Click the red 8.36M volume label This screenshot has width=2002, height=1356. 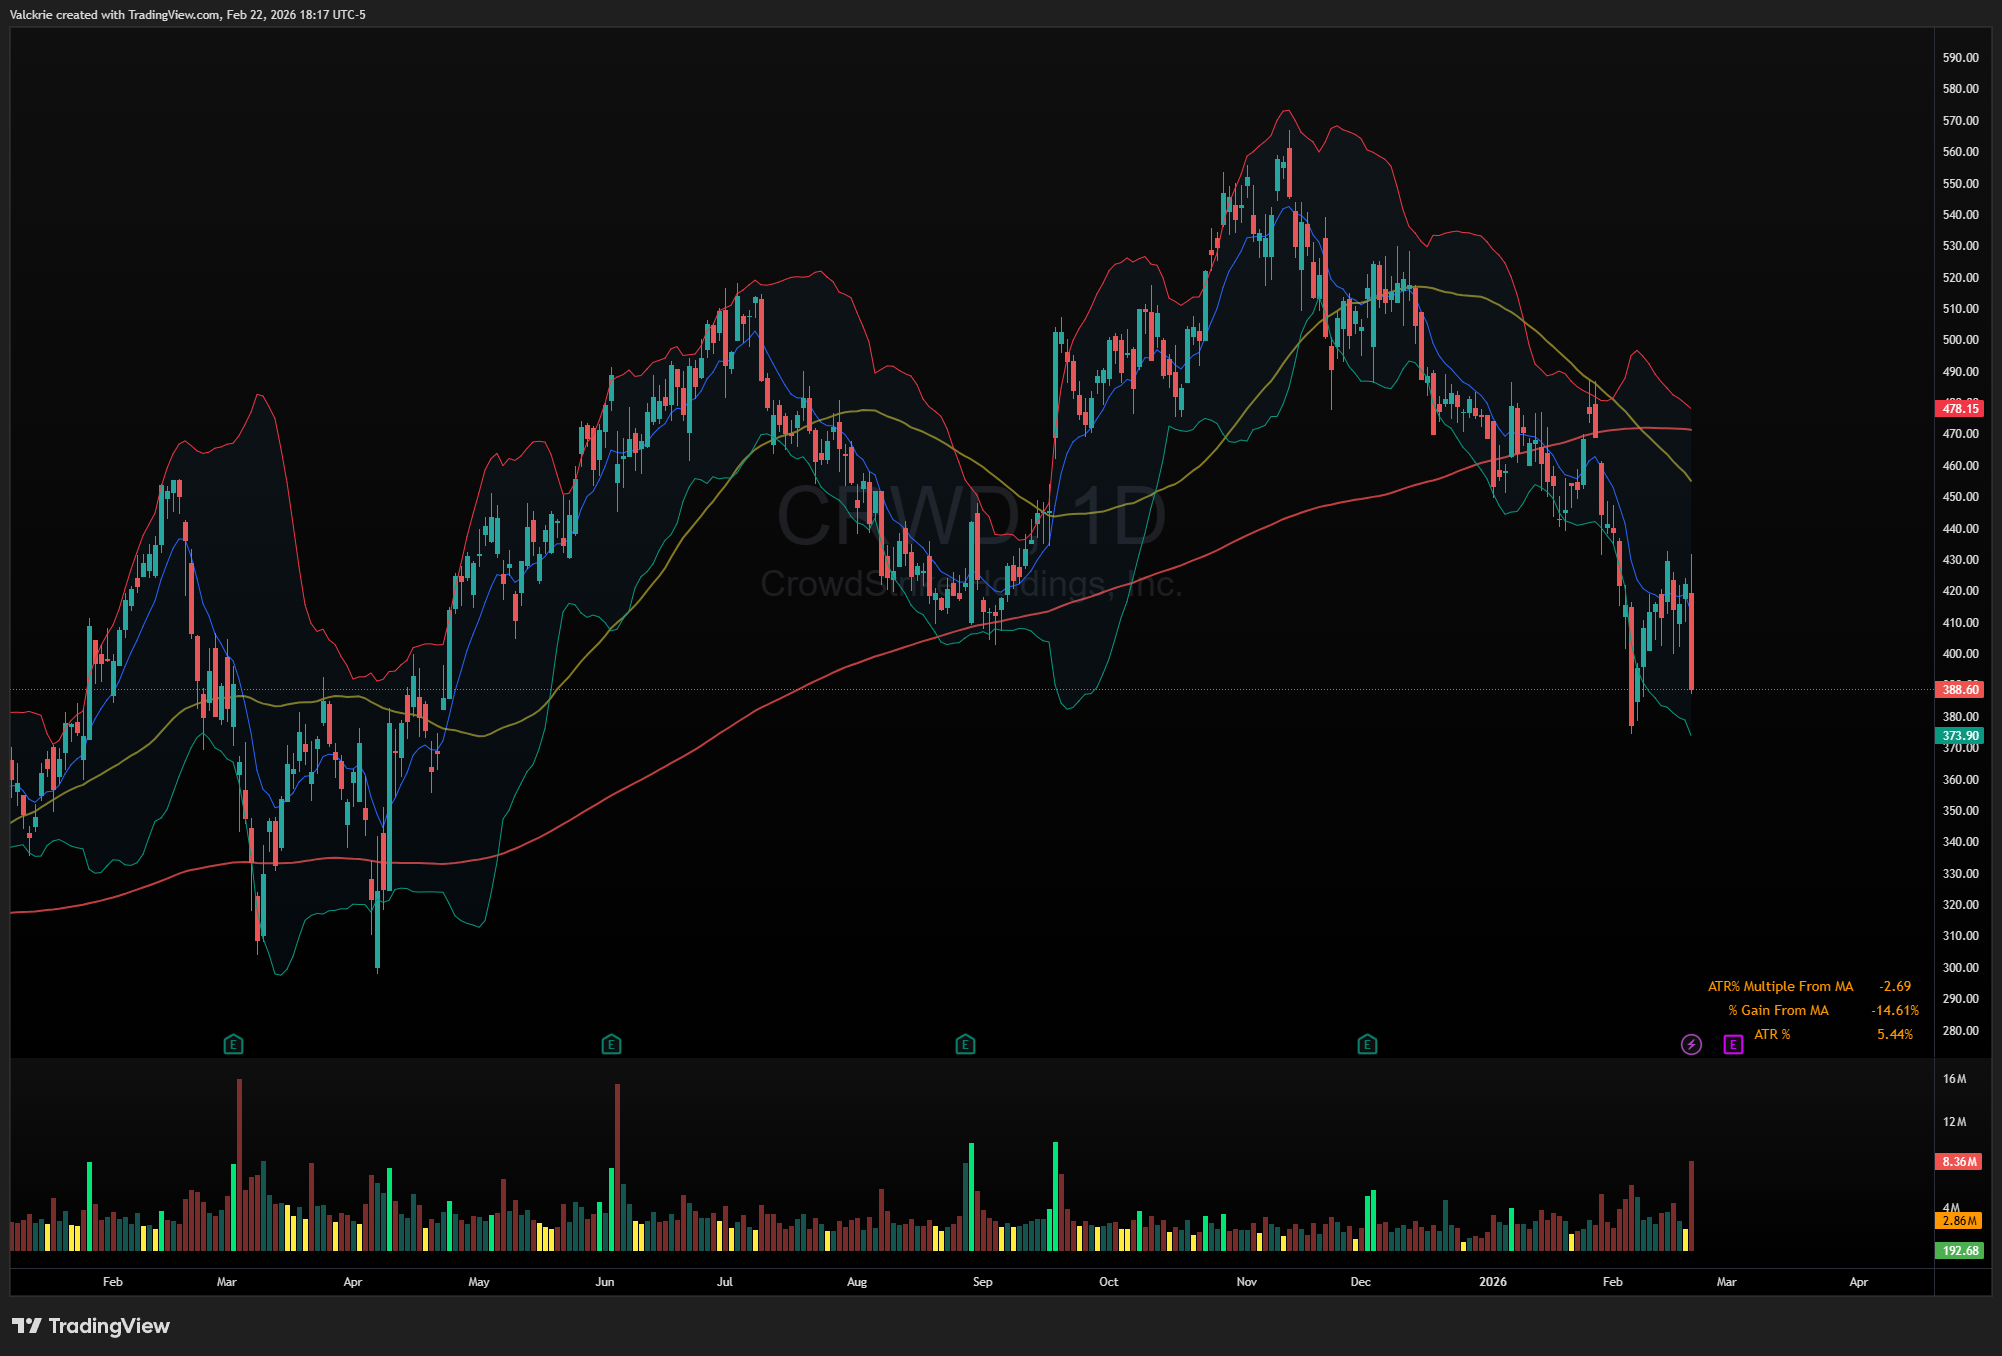[x=1959, y=1162]
